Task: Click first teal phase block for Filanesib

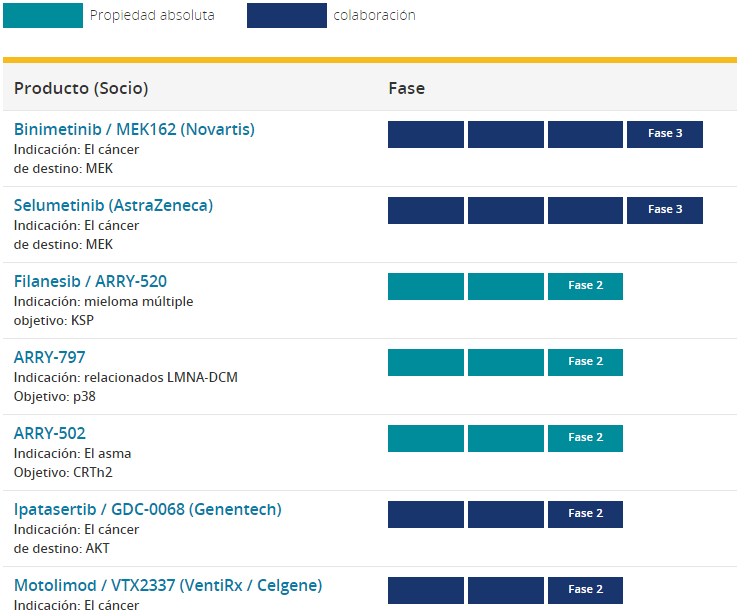Action: [426, 286]
